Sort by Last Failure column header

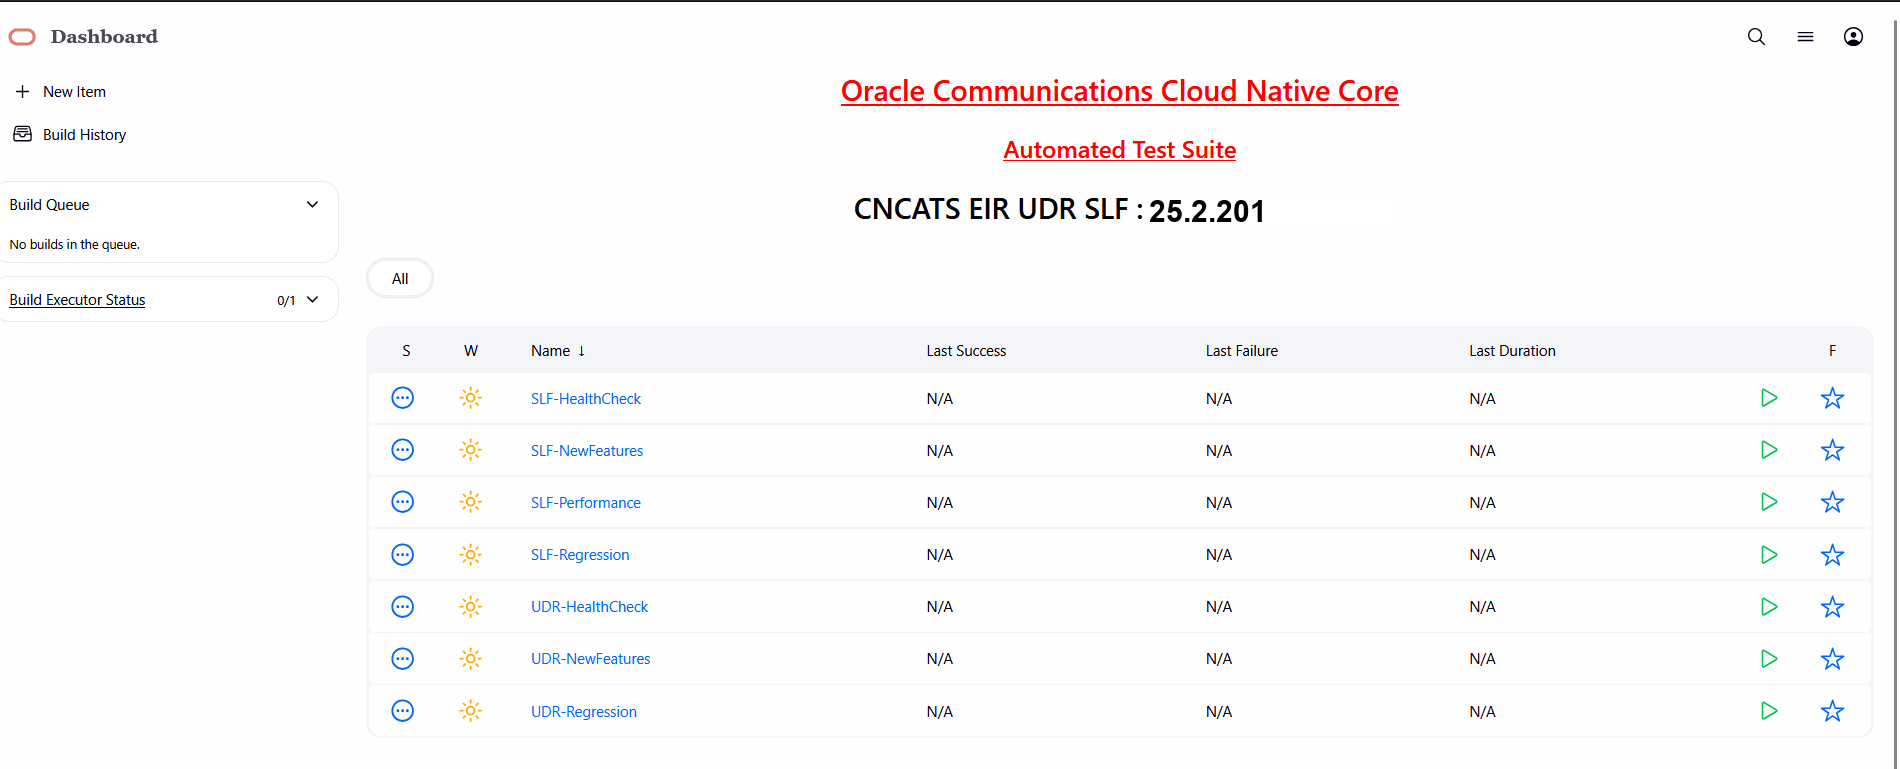click(x=1242, y=351)
